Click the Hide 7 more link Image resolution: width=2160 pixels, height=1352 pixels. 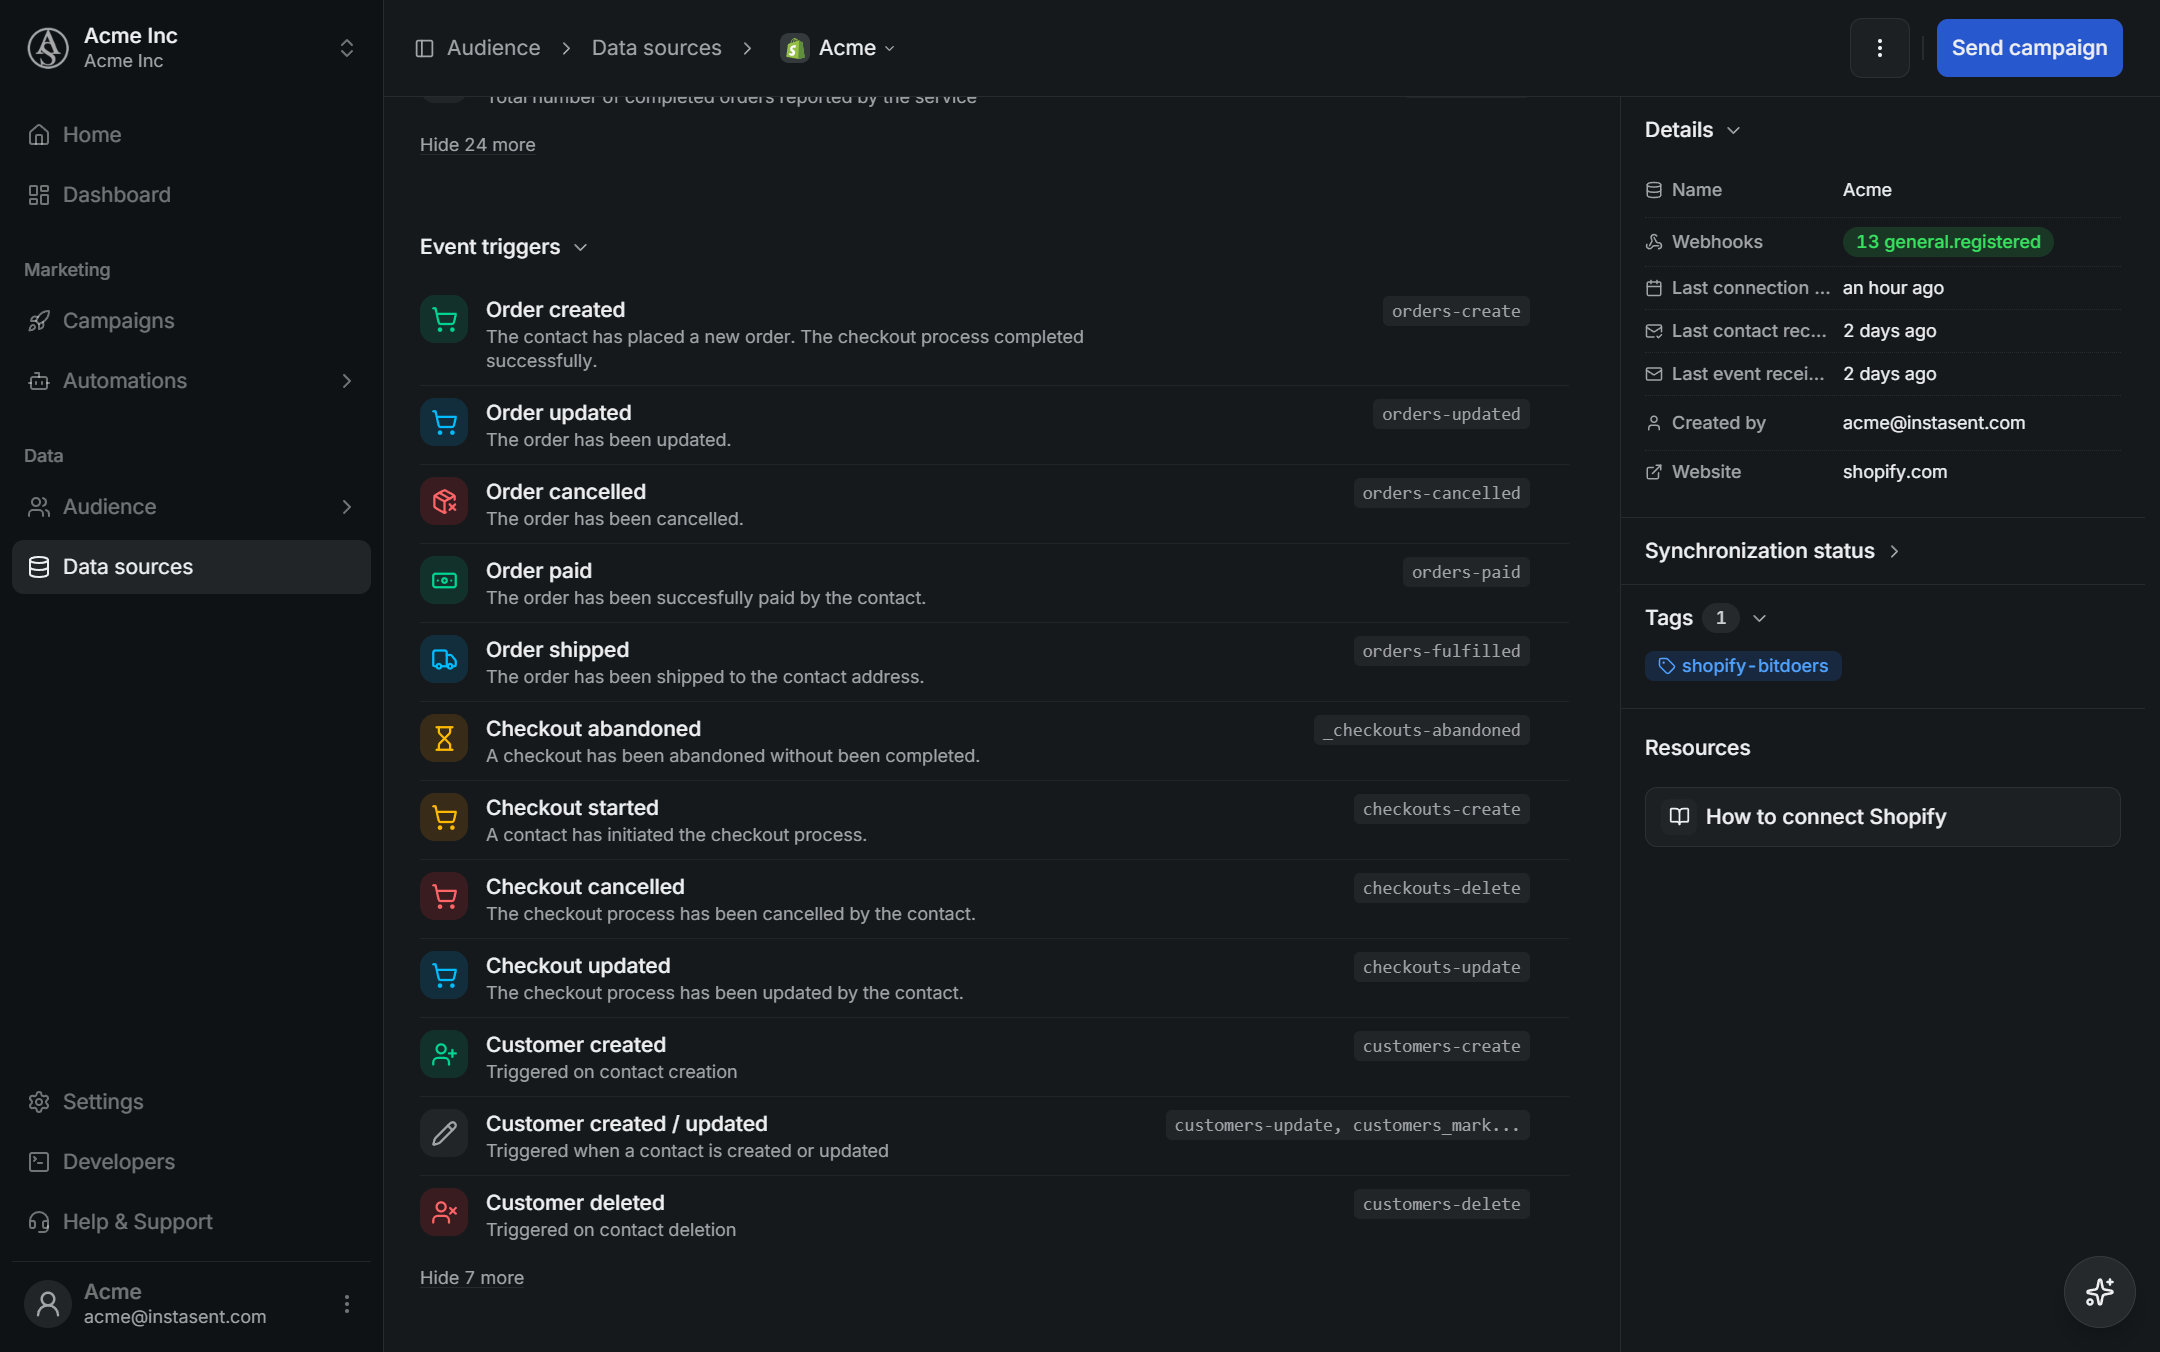[x=472, y=1278]
